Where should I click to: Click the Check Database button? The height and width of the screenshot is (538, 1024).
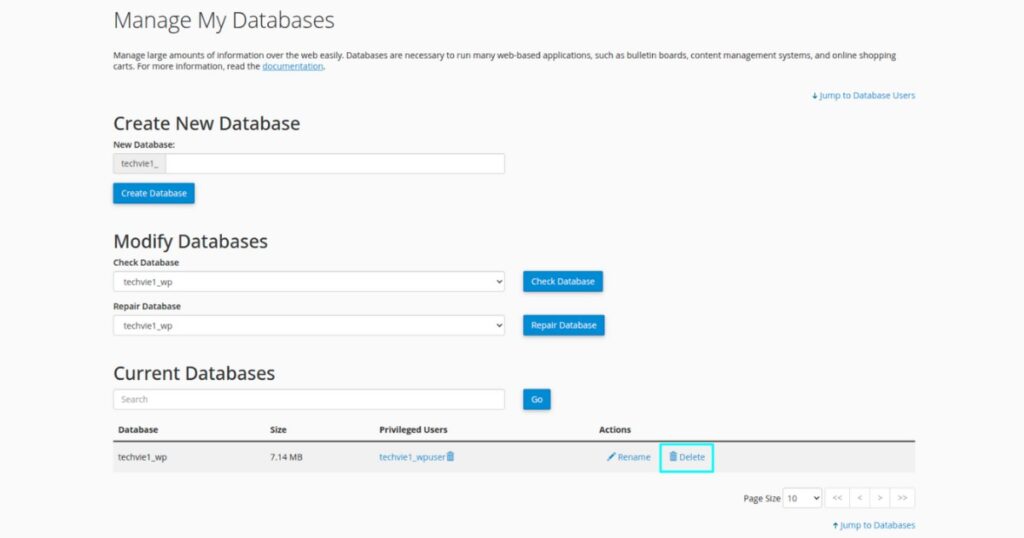click(x=562, y=282)
